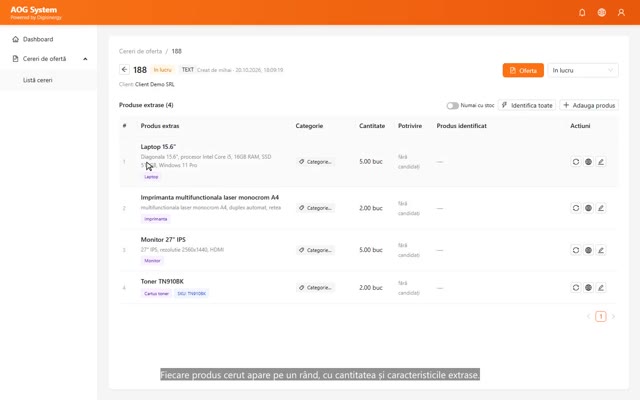Click the TEXT source badge

pos(187,69)
